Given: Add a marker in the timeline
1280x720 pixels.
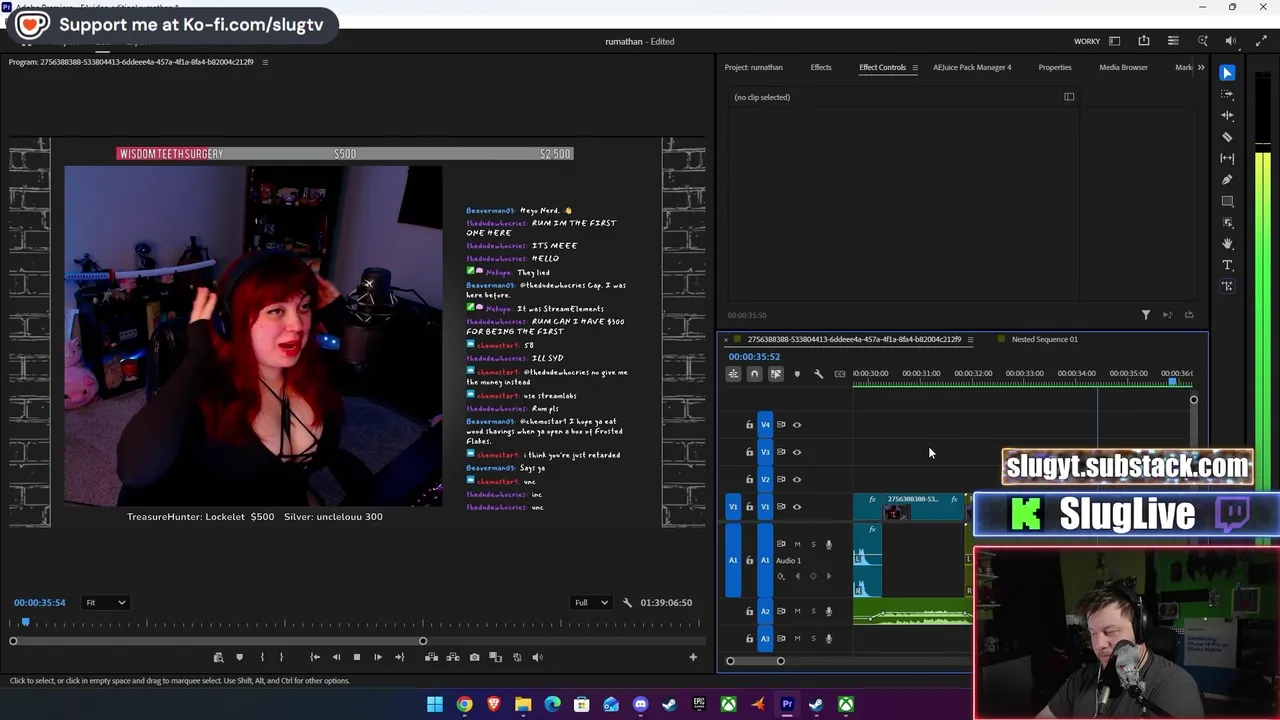Looking at the screenshot, I should click(x=797, y=374).
